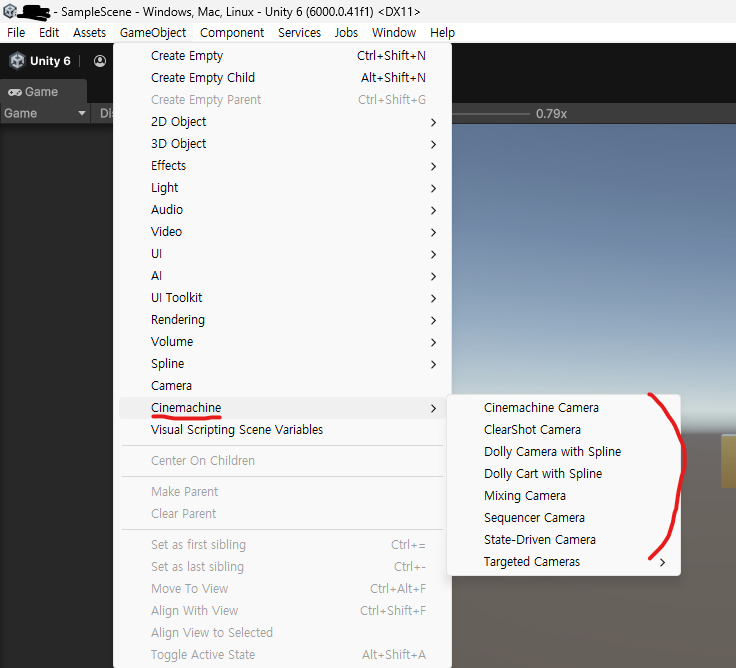Create a State-Driven Camera
The height and width of the screenshot is (668, 736).
click(x=564, y=540)
